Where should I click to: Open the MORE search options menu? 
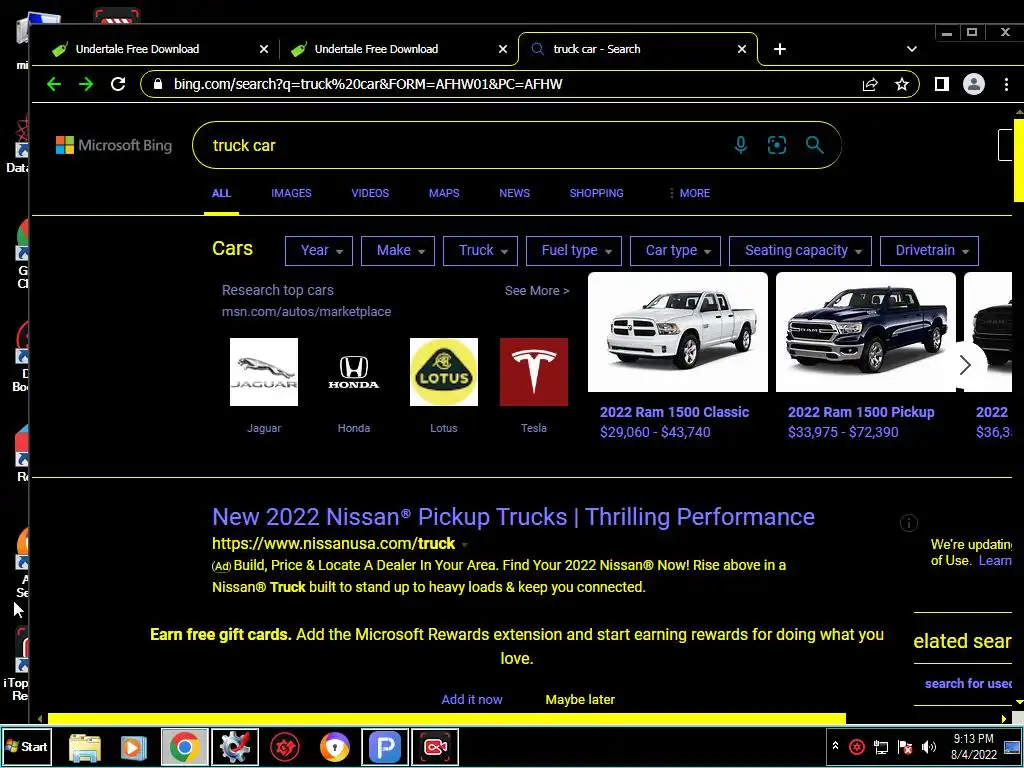[690, 193]
